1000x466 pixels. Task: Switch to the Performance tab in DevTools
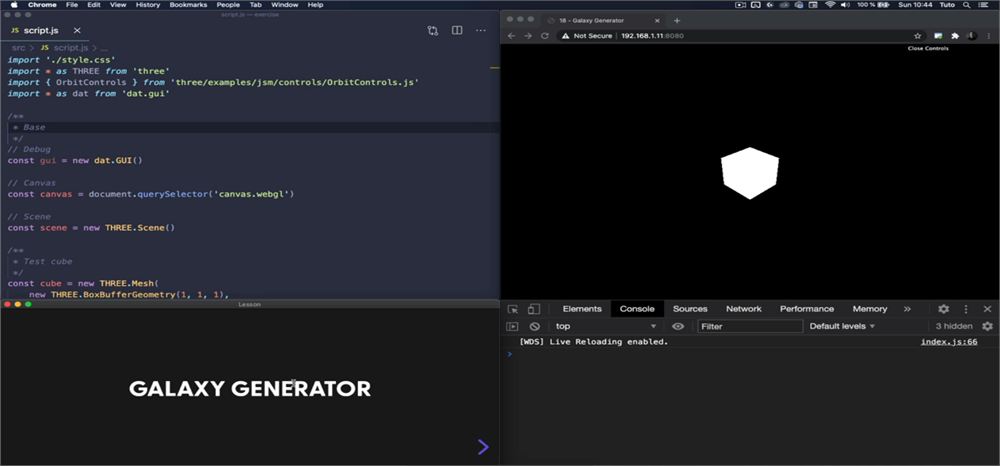807,309
